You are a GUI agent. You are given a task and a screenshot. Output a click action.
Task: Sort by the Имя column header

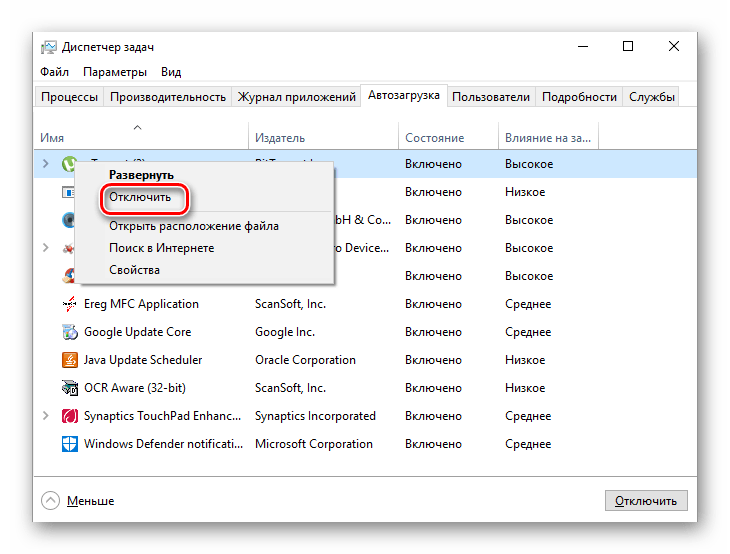pyautogui.click(x=52, y=138)
